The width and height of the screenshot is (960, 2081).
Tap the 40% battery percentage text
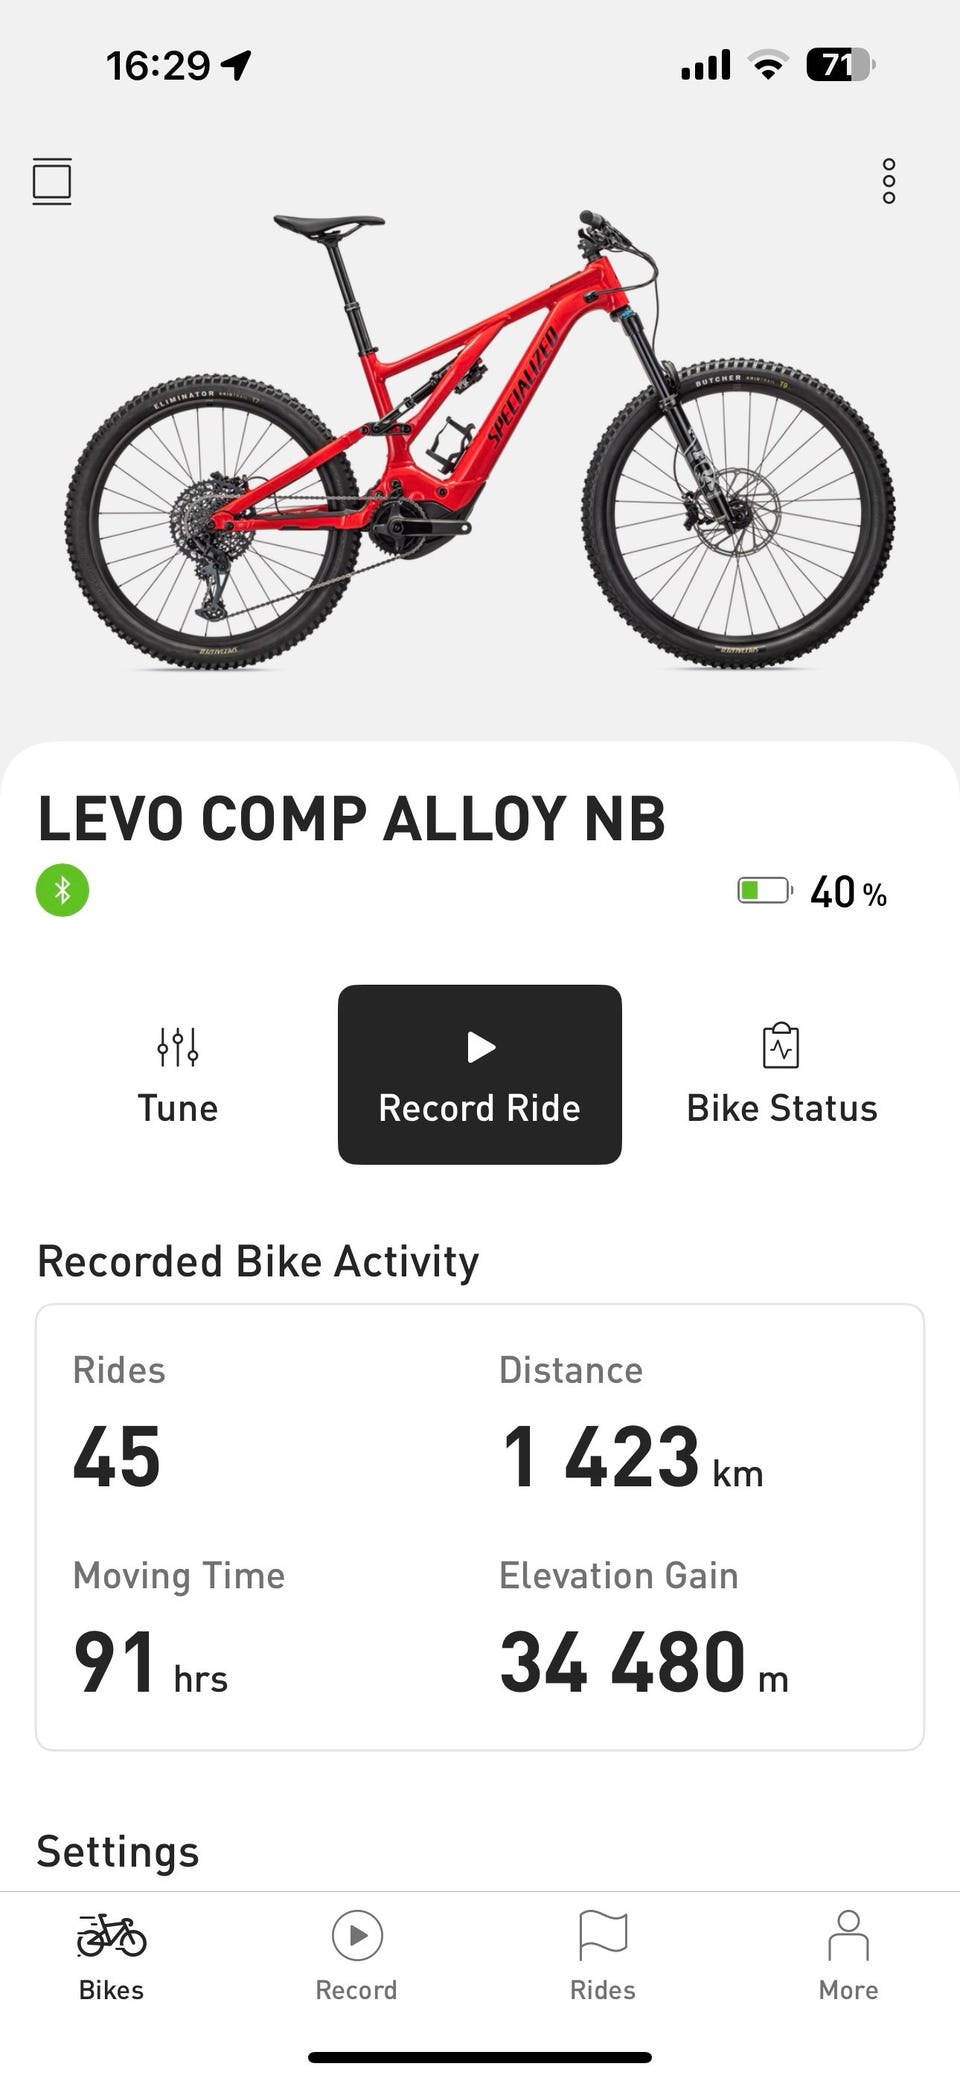[x=848, y=892]
